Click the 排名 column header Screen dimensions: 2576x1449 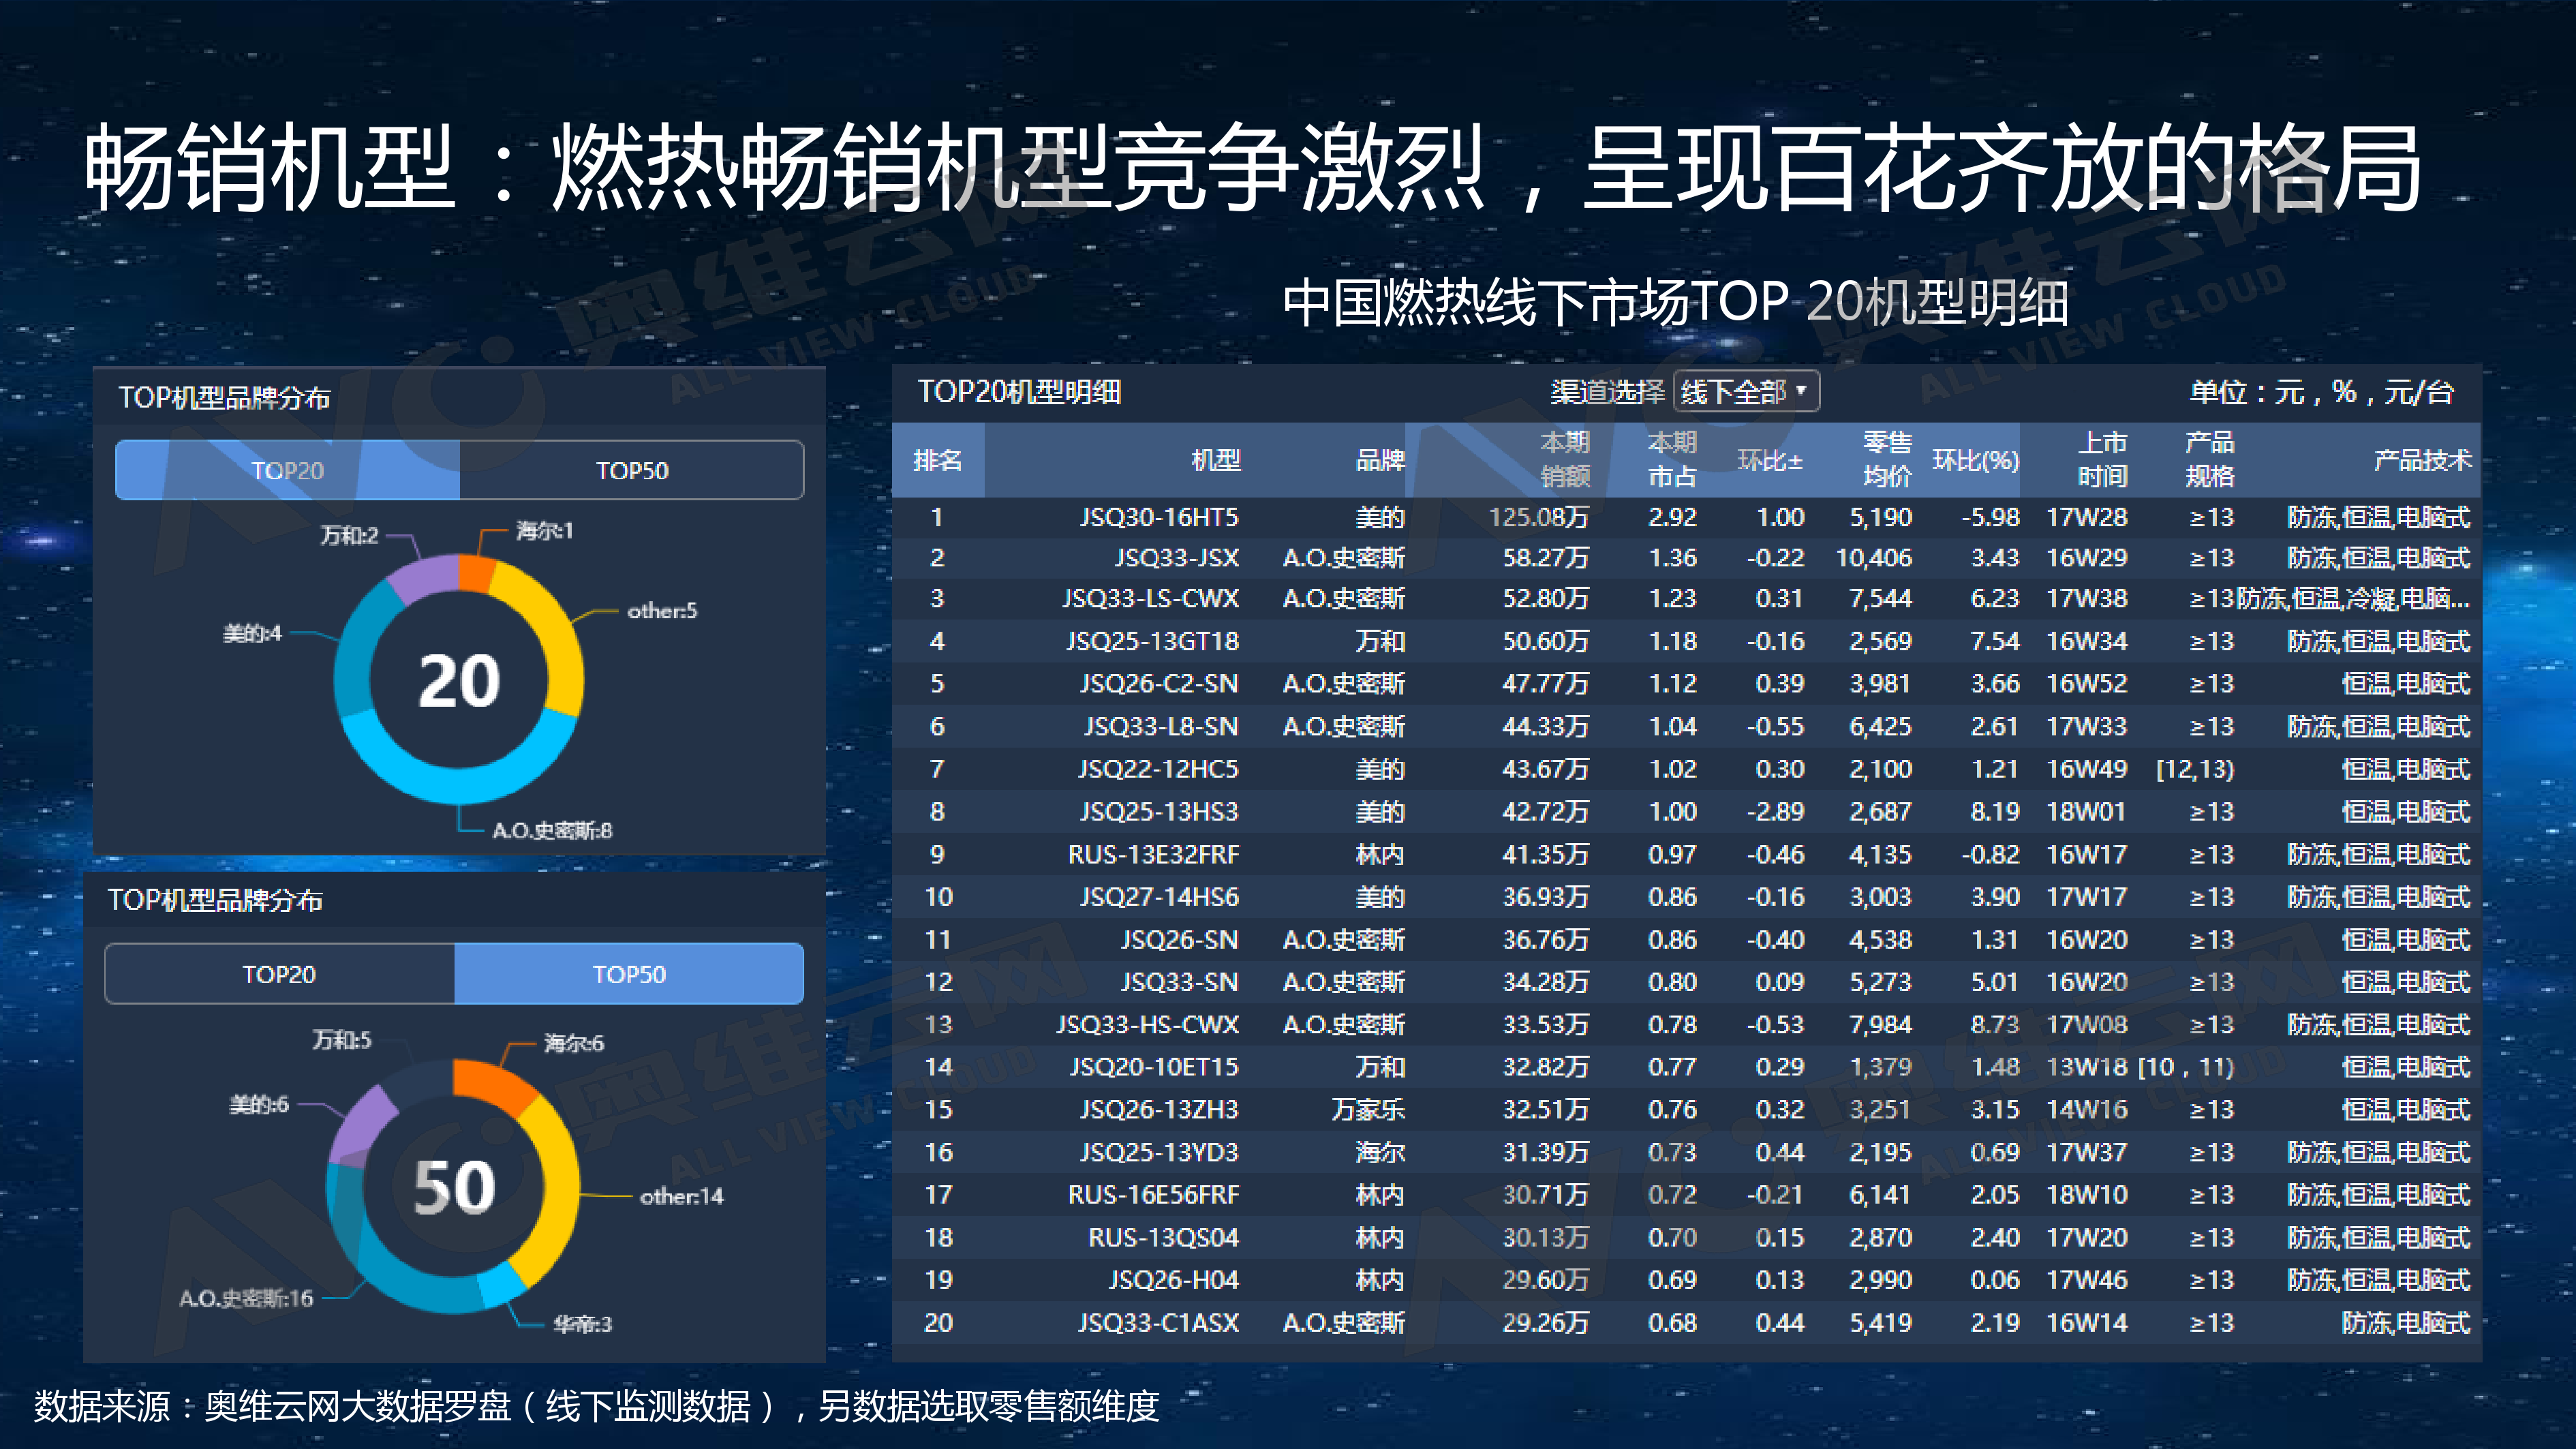937,460
